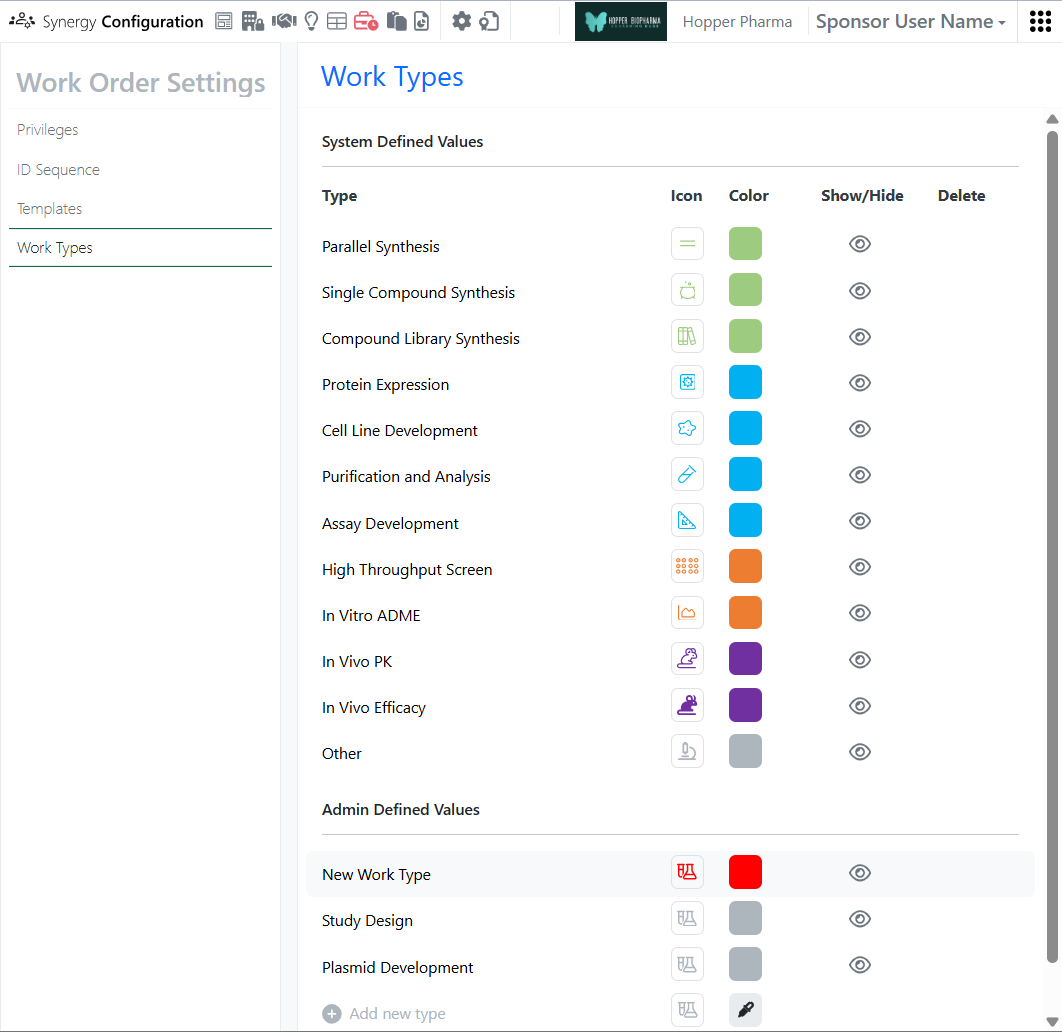Open the nine-dot app launcher grid
This screenshot has width=1062, height=1032.
point(1040,21)
